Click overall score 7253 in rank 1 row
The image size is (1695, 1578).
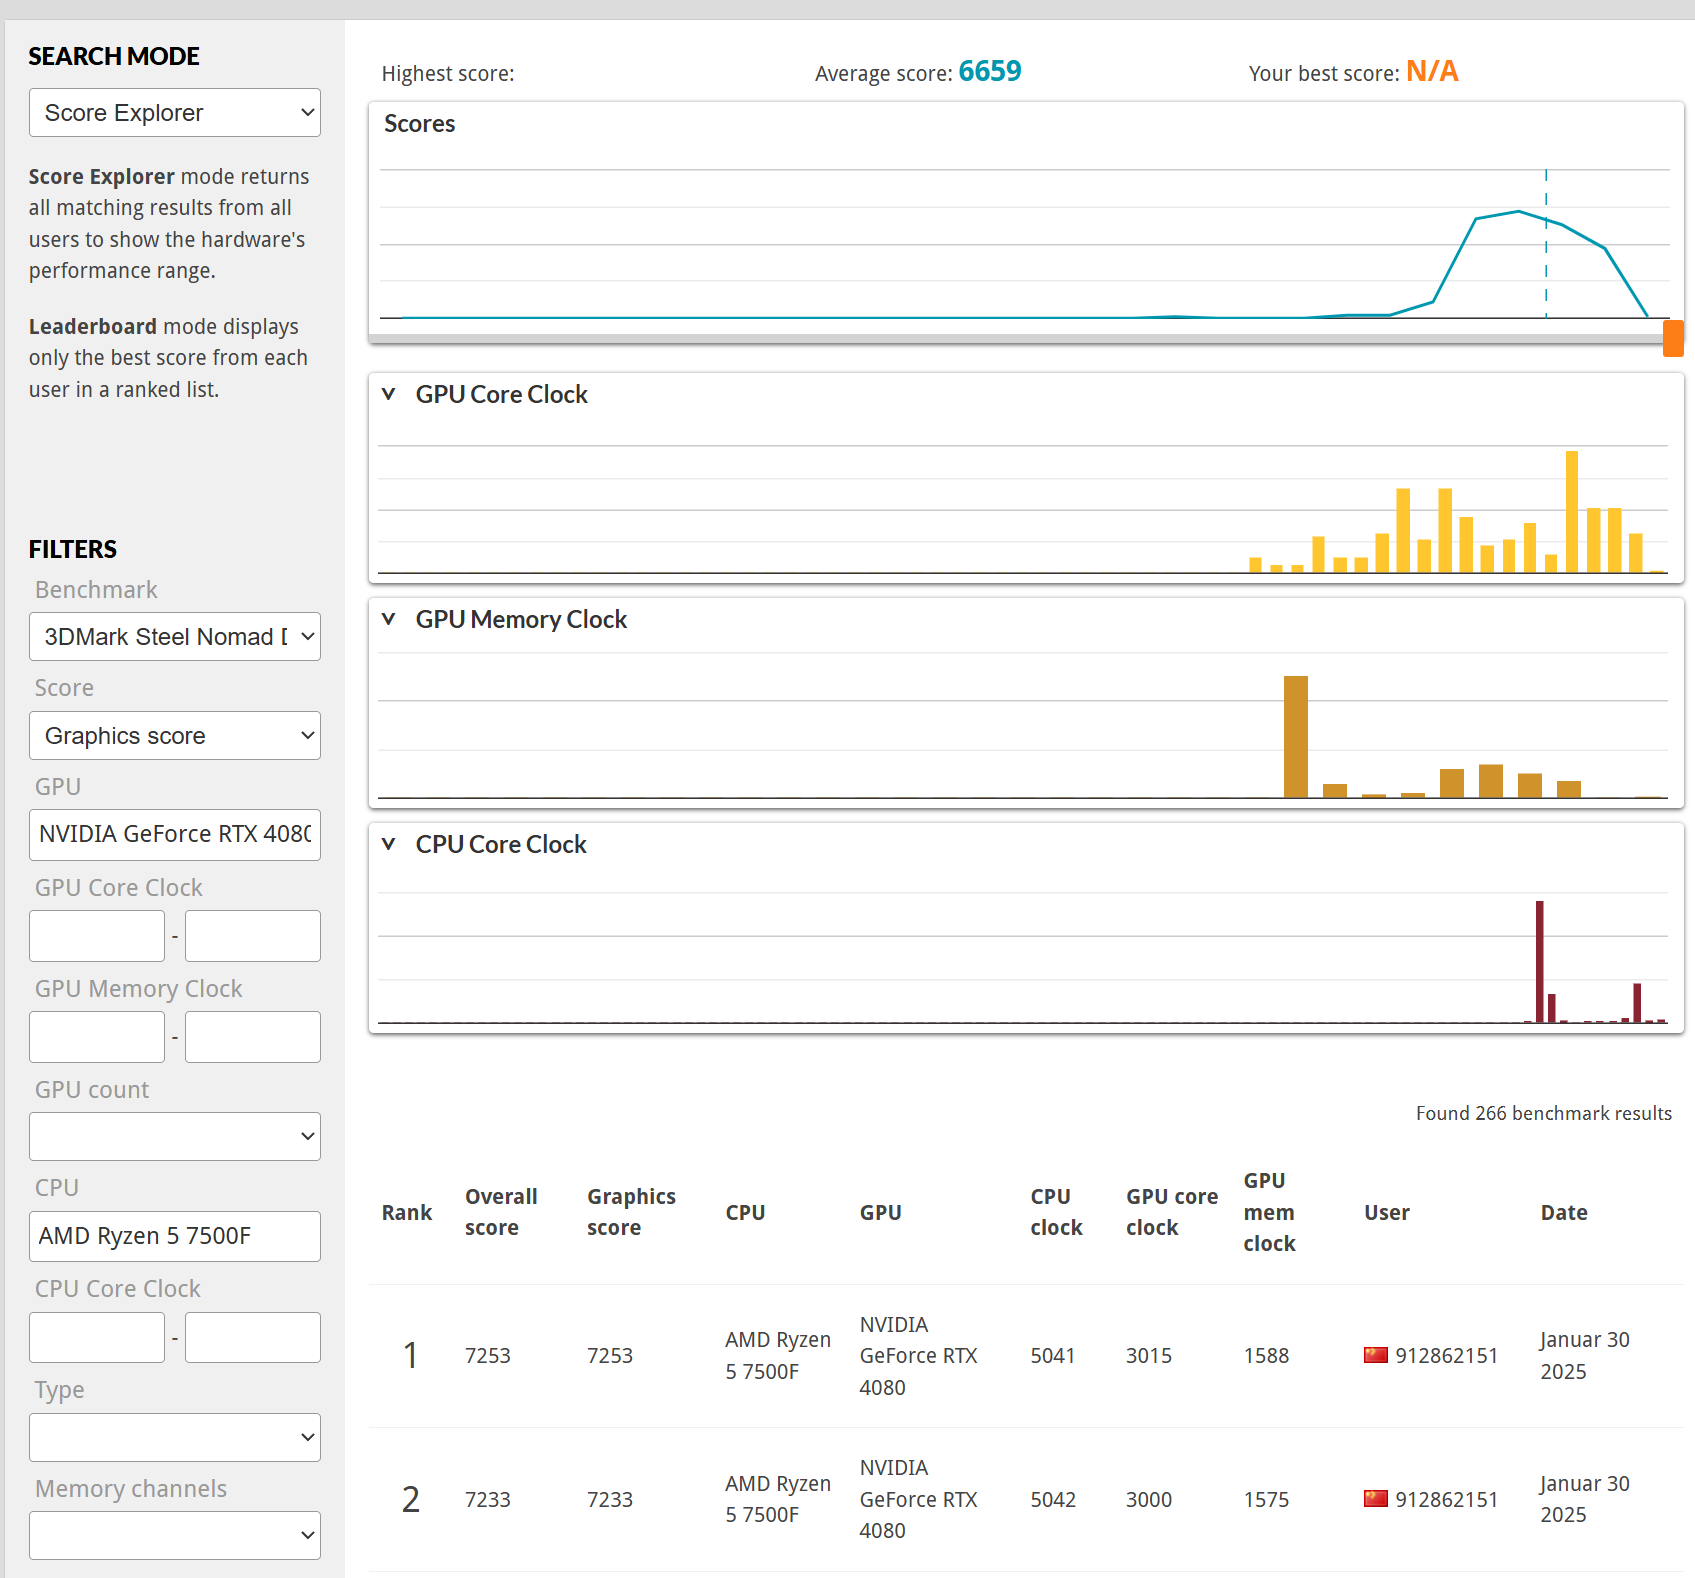pos(488,1356)
